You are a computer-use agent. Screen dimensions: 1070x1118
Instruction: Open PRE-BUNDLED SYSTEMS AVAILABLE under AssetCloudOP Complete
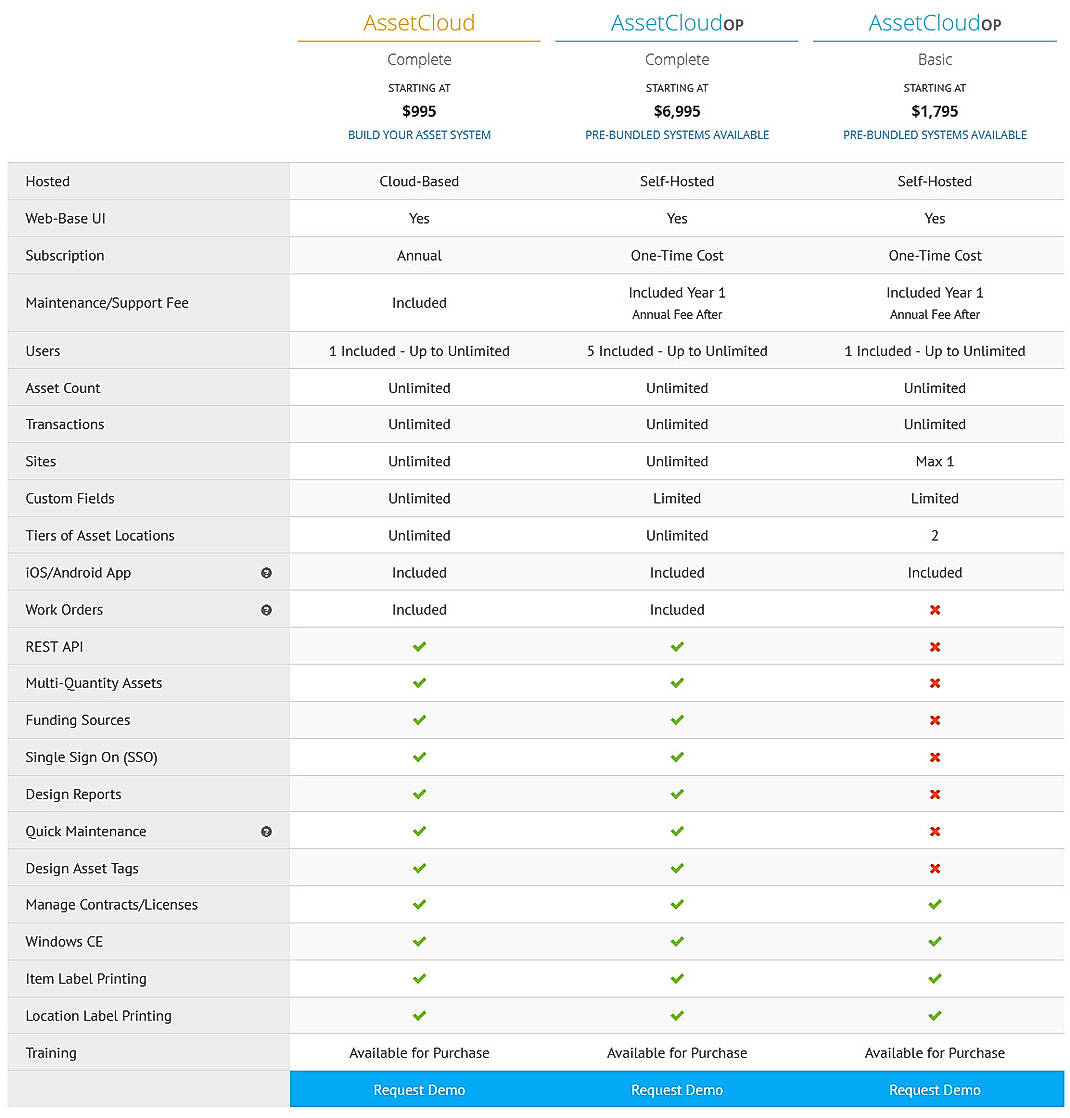click(x=677, y=134)
